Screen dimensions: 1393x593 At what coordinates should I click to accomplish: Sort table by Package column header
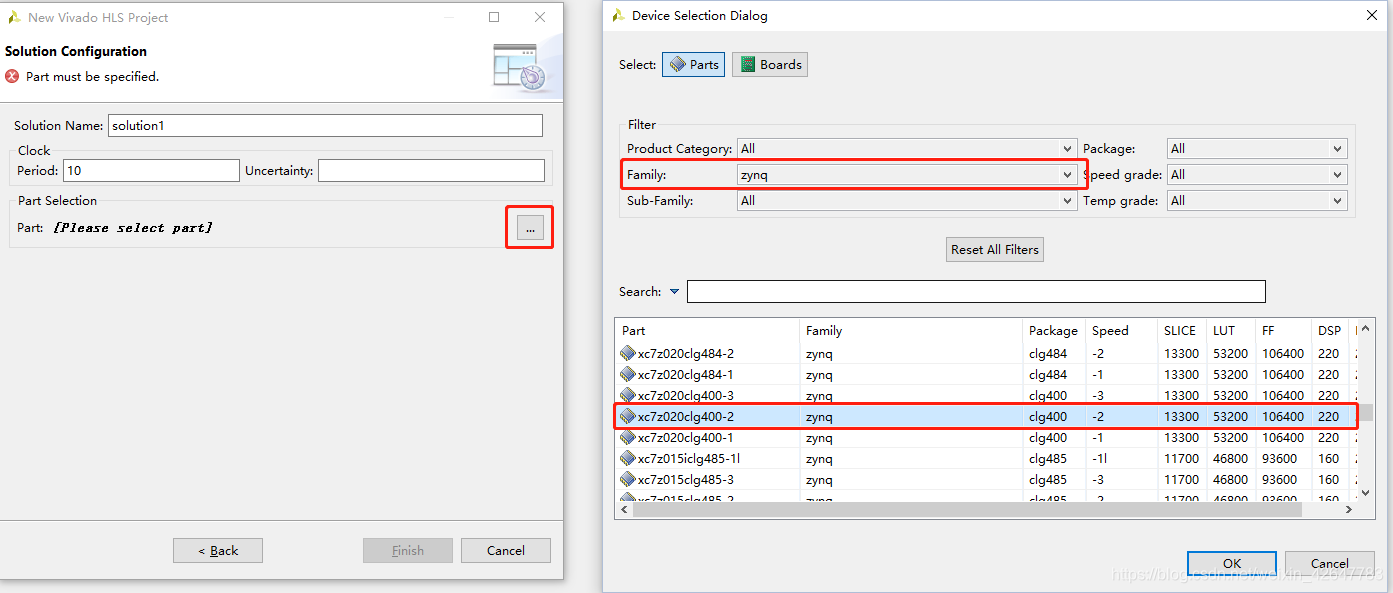point(1054,330)
